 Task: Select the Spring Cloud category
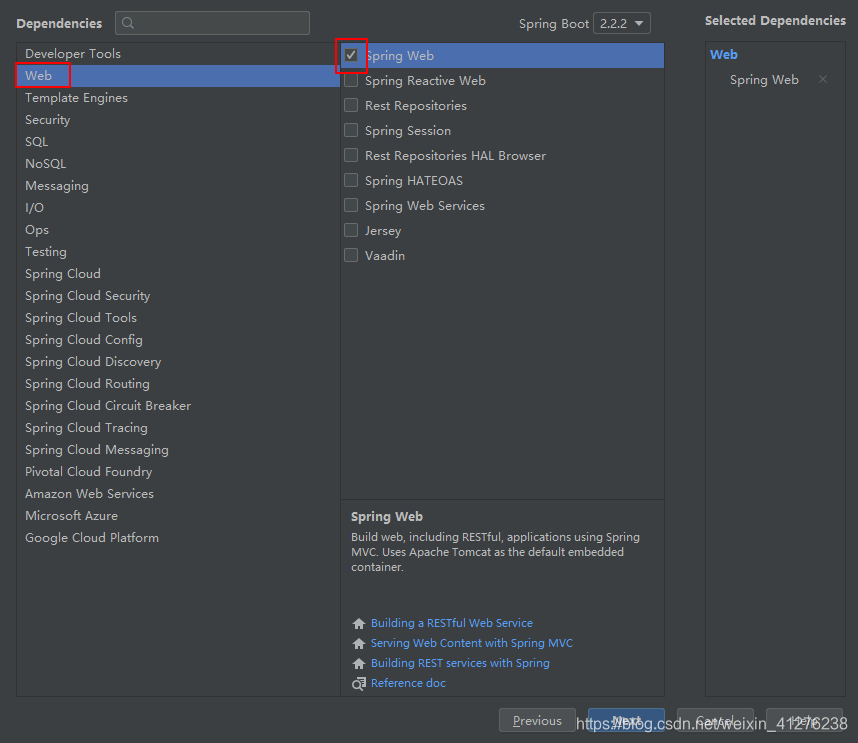178,274
